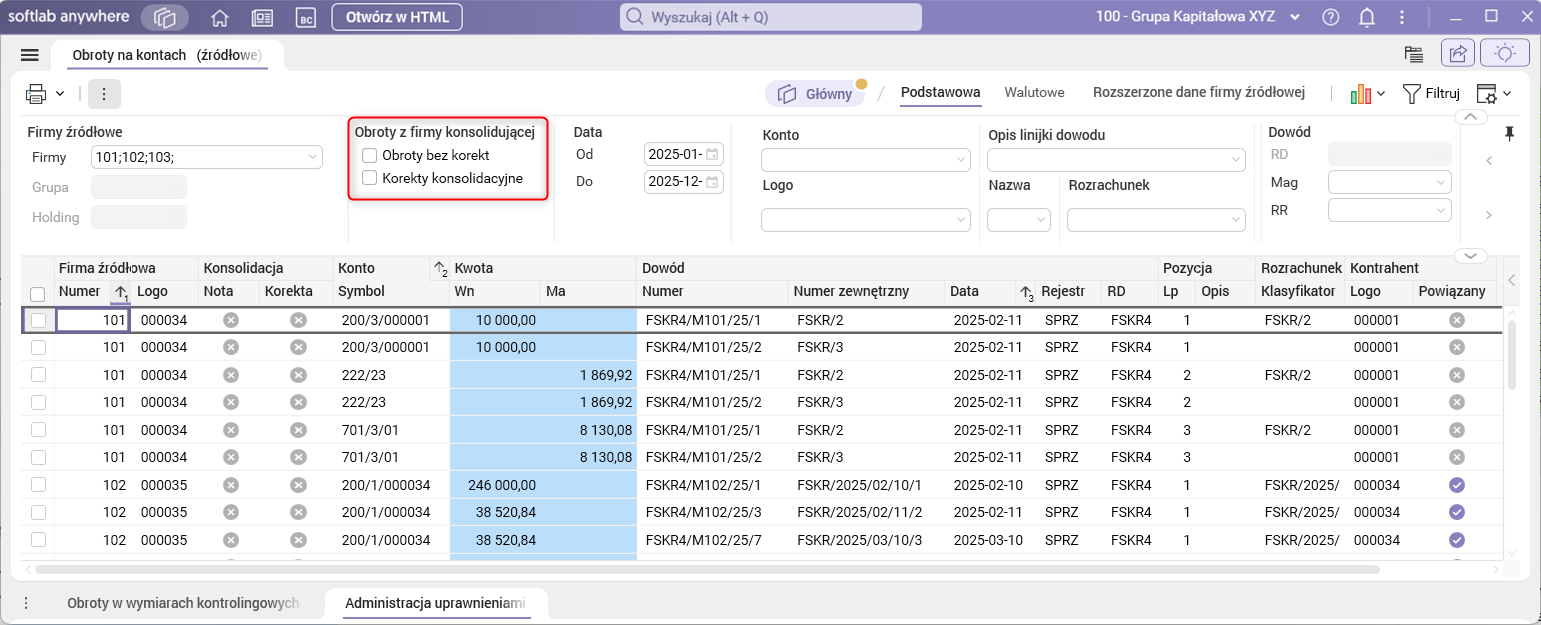Open the hamburger menu icon
This screenshot has width=1541, height=625.
click(29, 55)
